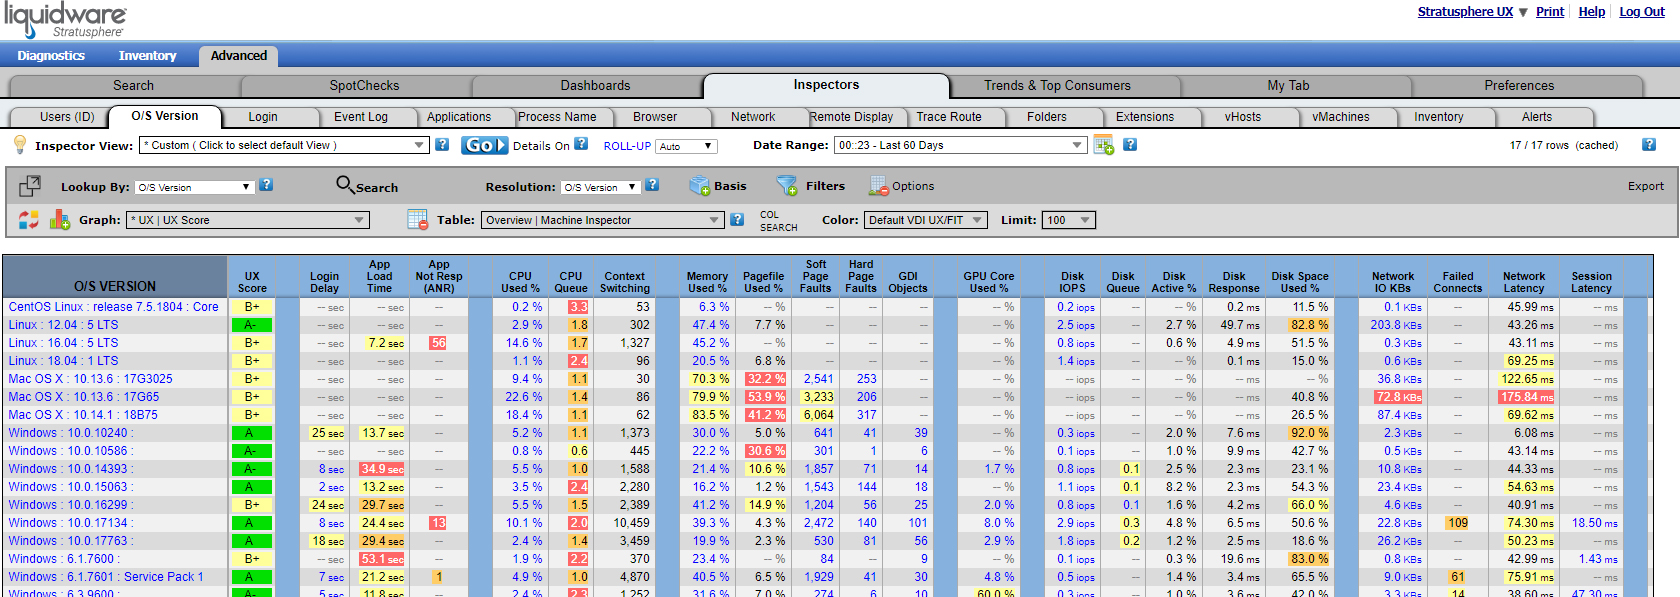Click the 10,459 Context Switching value
Screen dimensions: 1680x597
click(x=631, y=523)
